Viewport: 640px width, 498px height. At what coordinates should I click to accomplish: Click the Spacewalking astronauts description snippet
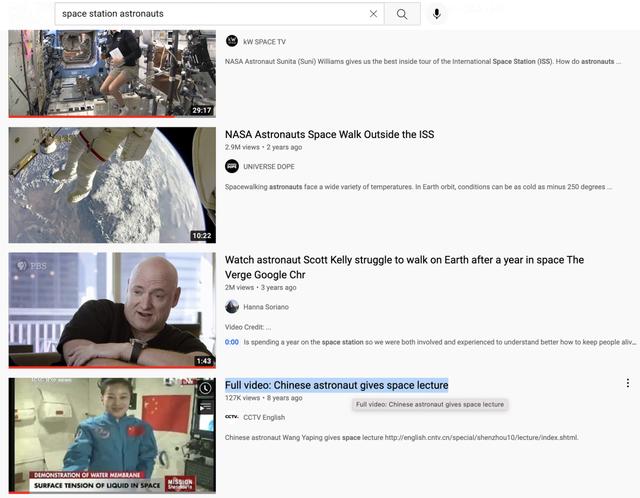coord(418,187)
